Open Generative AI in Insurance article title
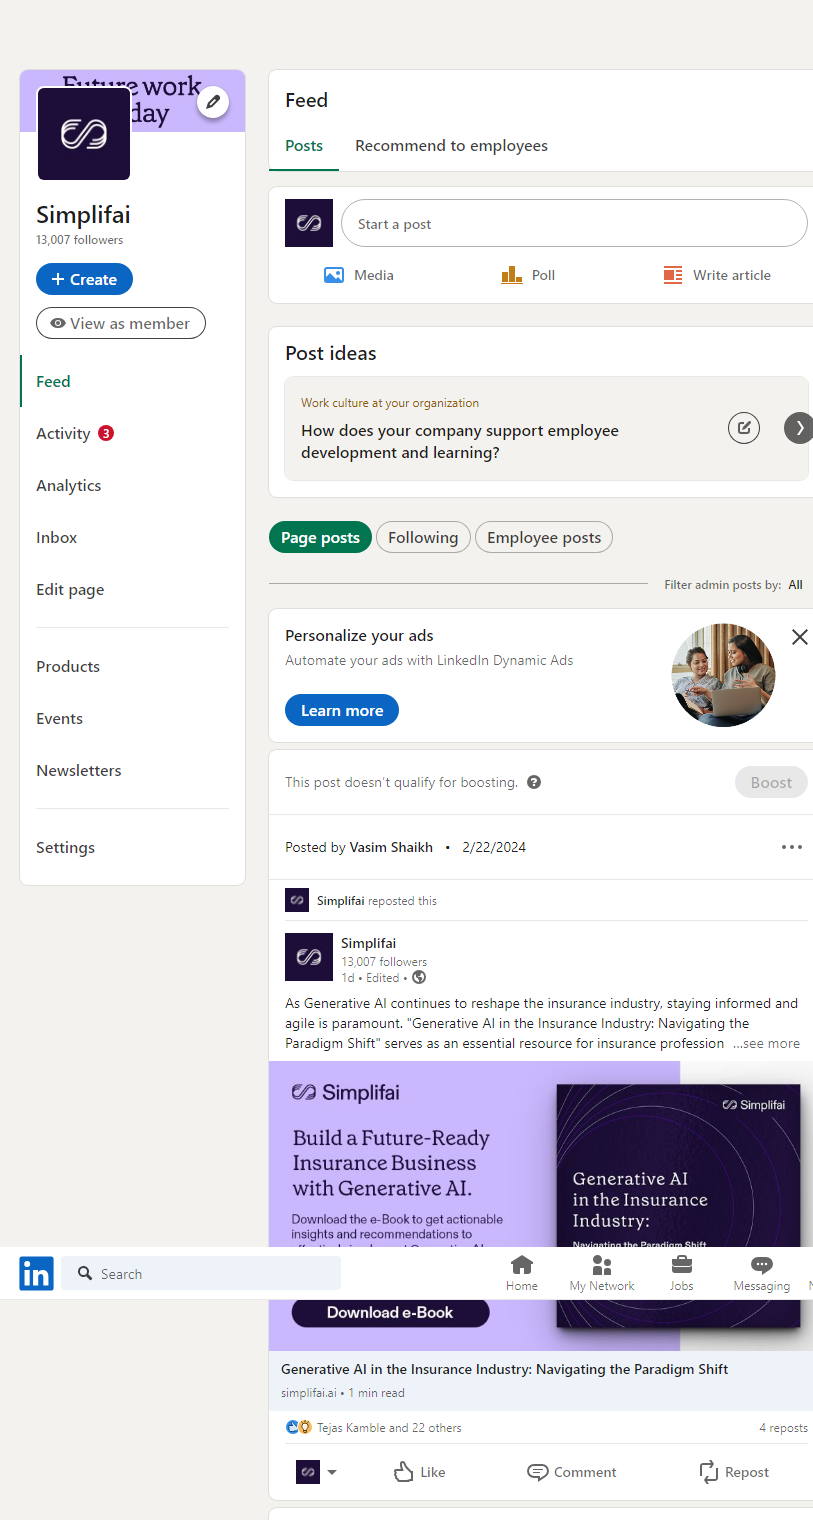Screen dimensions: 813x1520 [x=504, y=1369]
